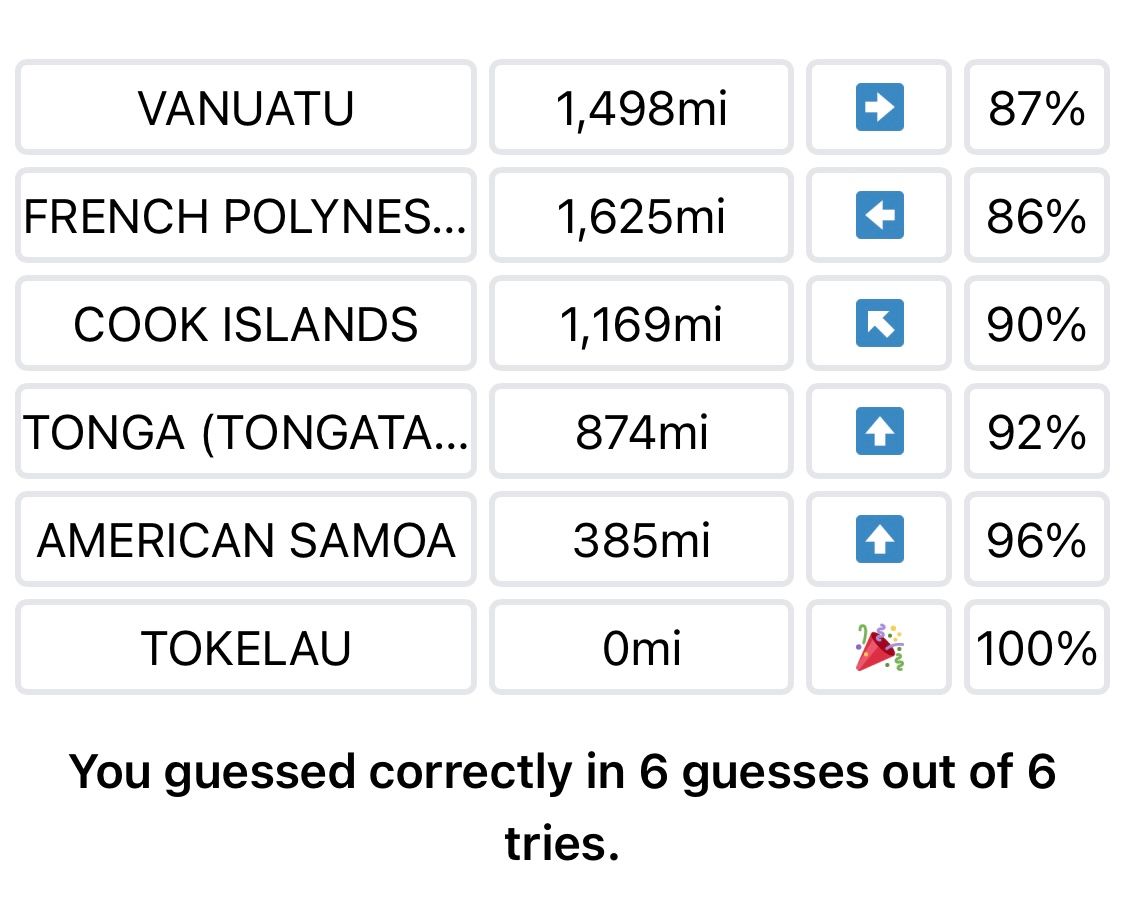Click the left arrow icon for French Polynesia
This screenshot has height=902, width=1125.
pyautogui.click(x=879, y=215)
